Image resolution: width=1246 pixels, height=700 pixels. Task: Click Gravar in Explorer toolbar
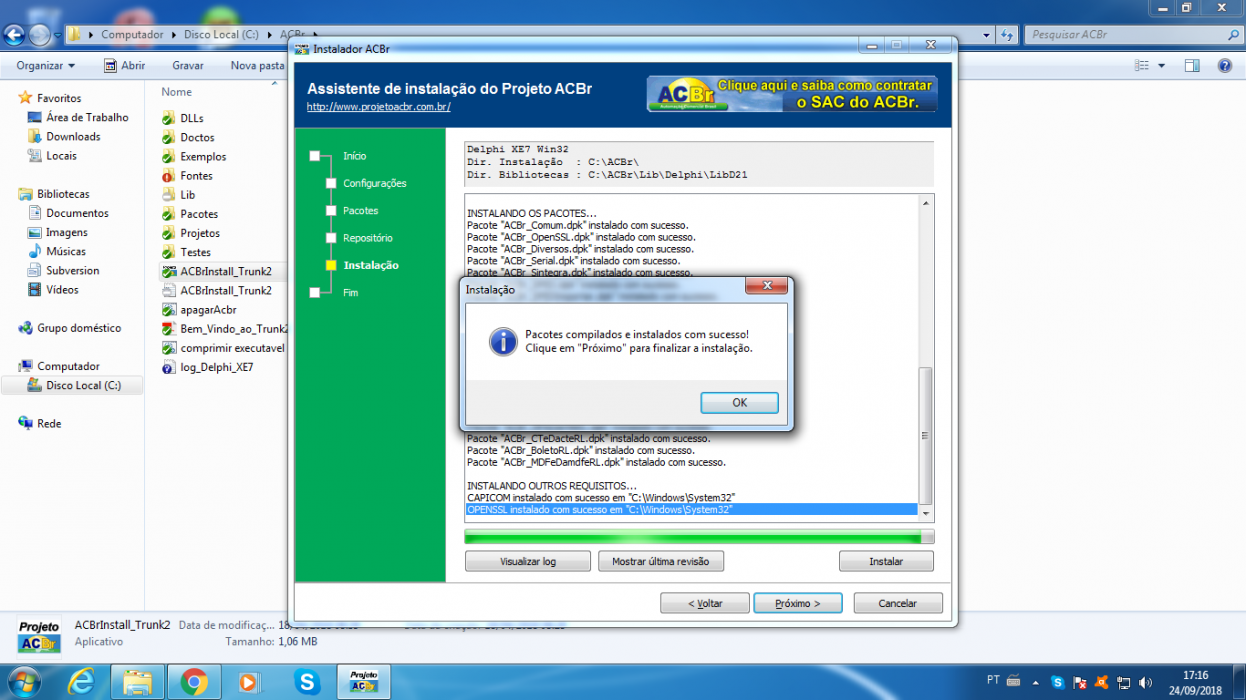coord(188,66)
